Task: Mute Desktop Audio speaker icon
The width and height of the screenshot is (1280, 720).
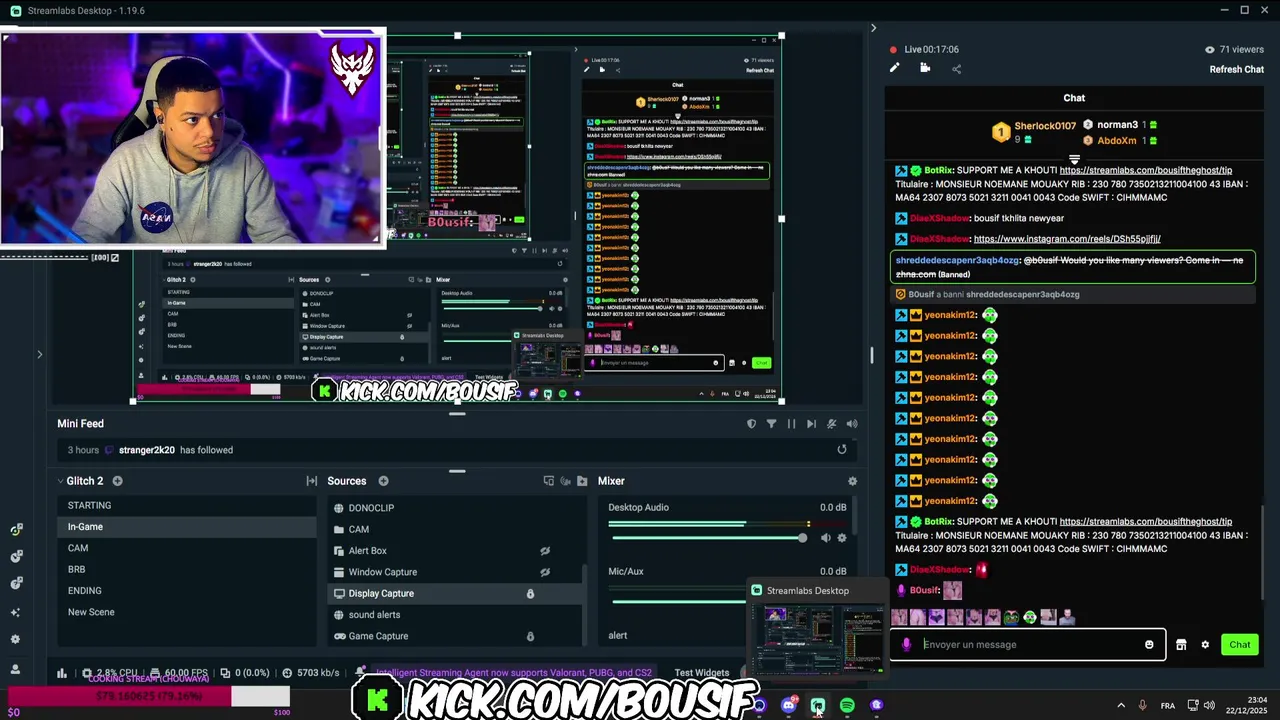Action: point(826,538)
